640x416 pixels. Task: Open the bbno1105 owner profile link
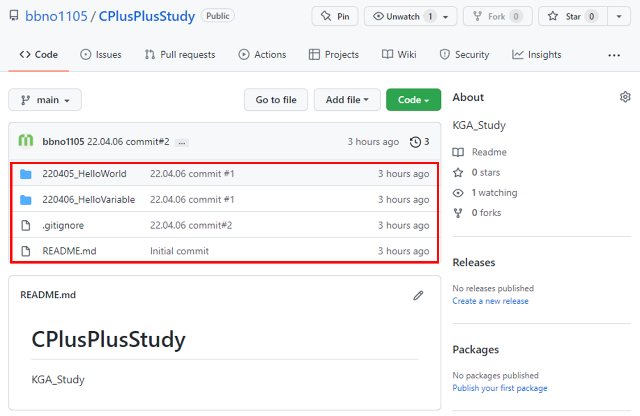[x=56, y=16]
